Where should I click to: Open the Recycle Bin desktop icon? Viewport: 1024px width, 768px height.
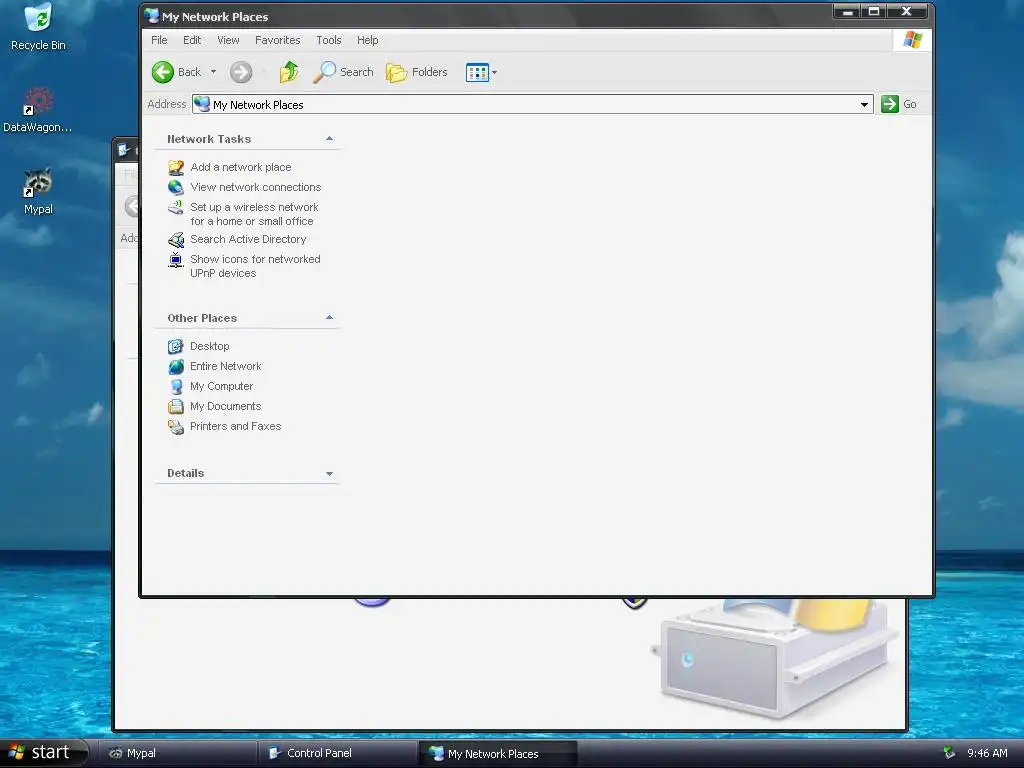tap(38, 27)
